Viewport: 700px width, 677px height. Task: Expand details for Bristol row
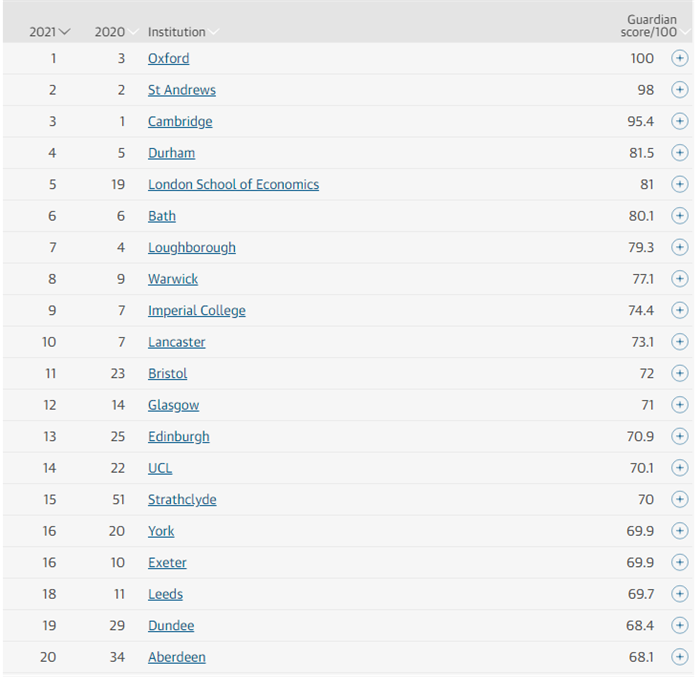679,373
